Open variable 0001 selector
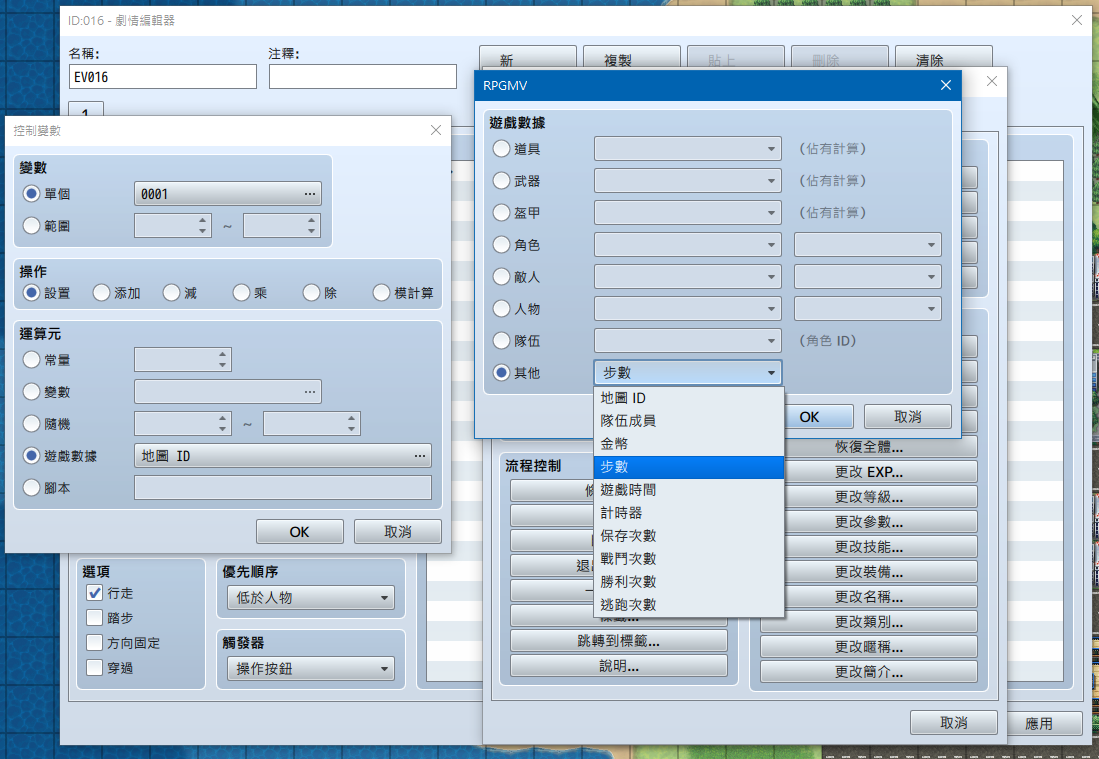The height and width of the screenshot is (759, 1099). (x=228, y=194)
